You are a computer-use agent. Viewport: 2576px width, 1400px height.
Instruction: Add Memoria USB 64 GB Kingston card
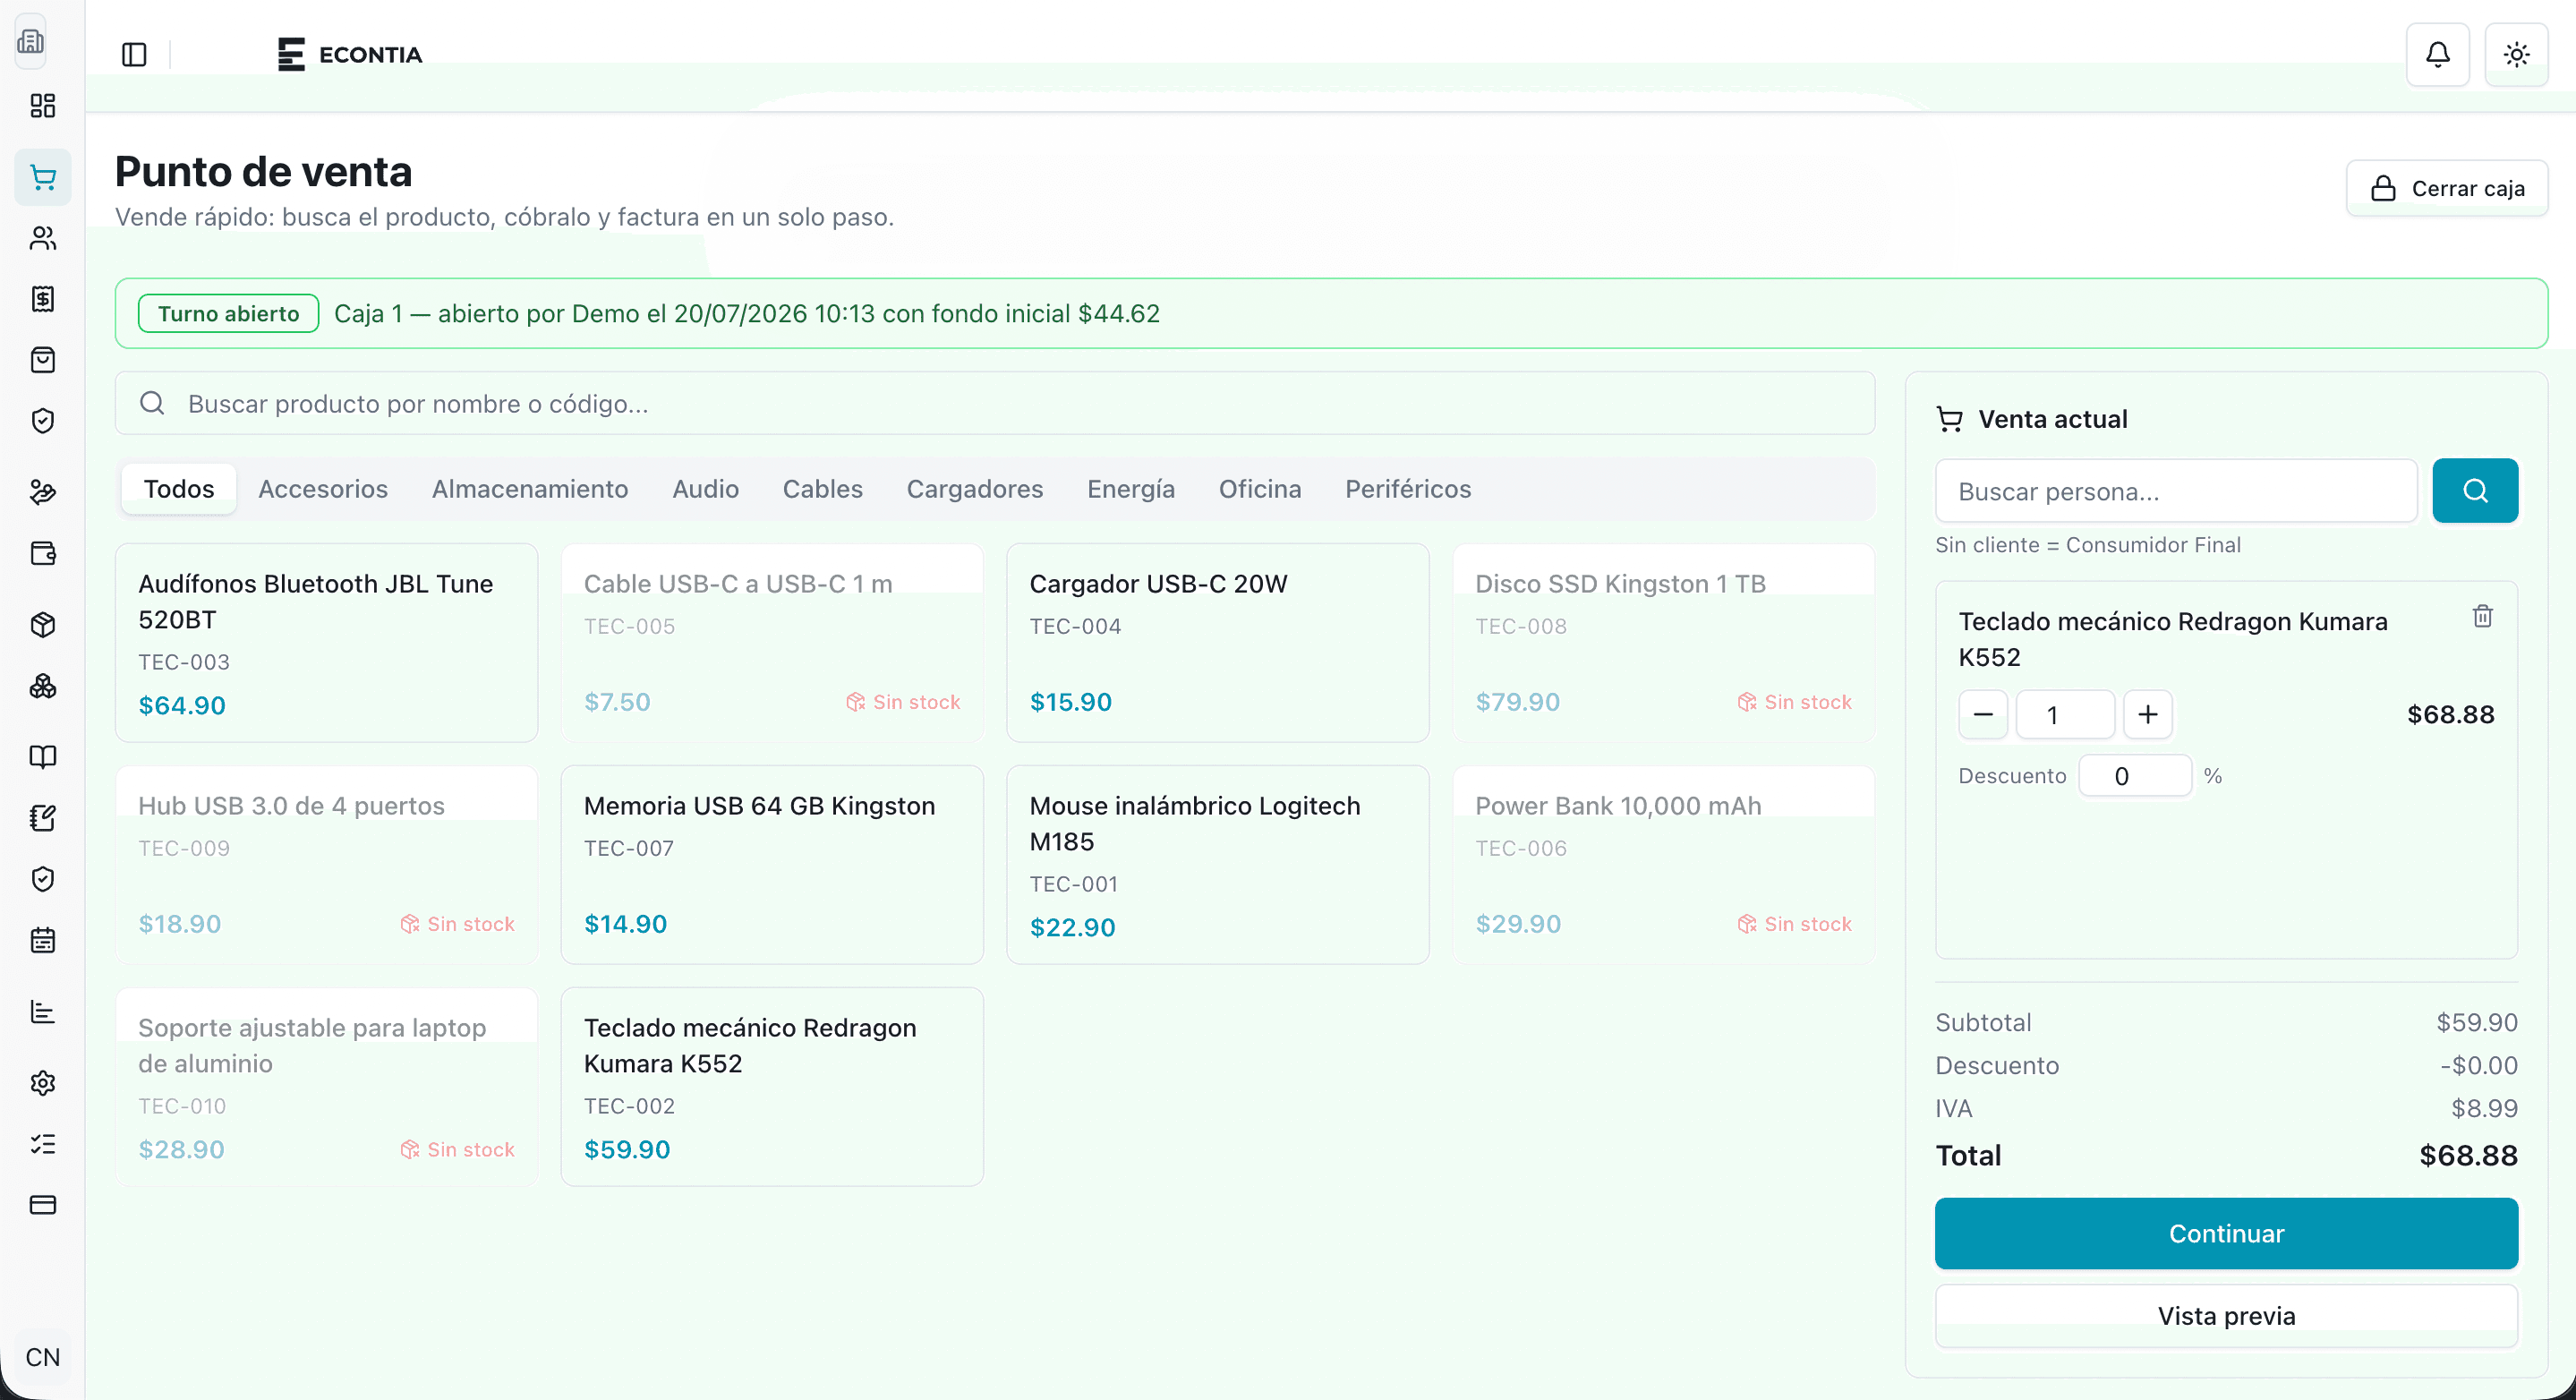coord(772,865)
